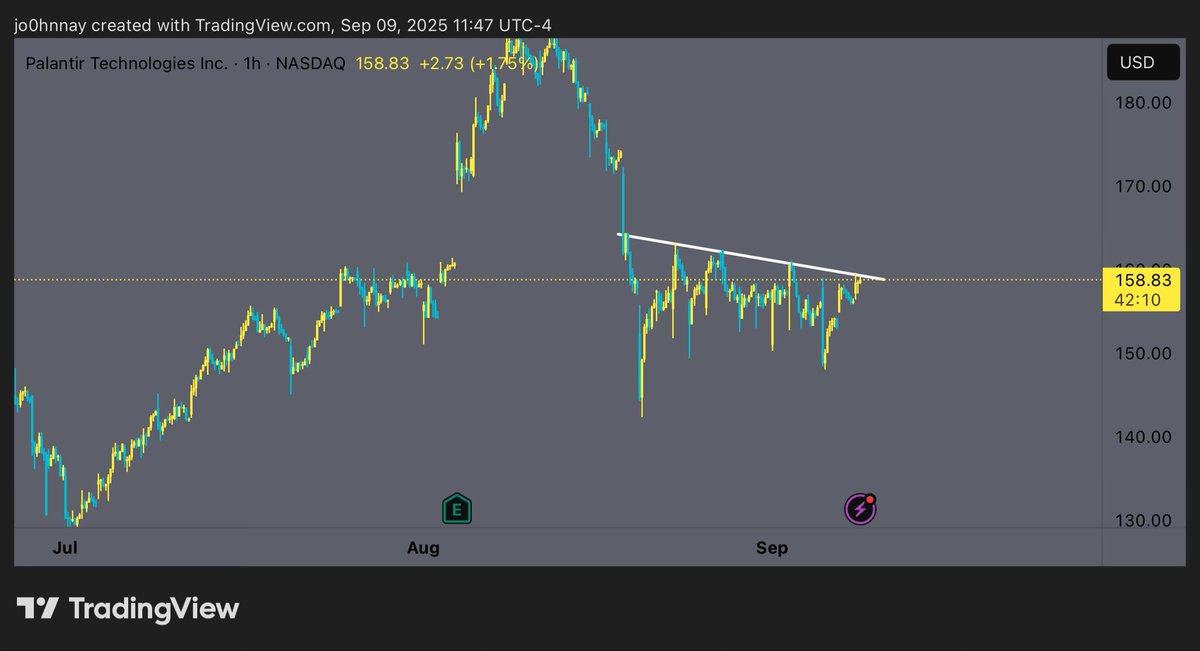The height and width of the screenshot is (651, 1200).
Task: Click the 170.00 price axis label
Action: tap(1146, 186)
